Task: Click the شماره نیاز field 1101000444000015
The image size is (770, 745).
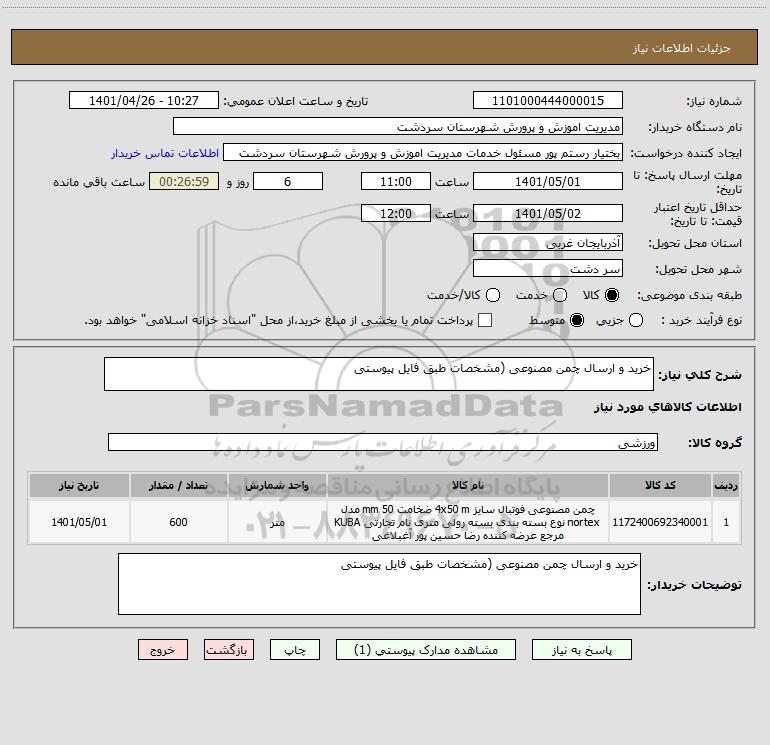Action: [548, 100]
